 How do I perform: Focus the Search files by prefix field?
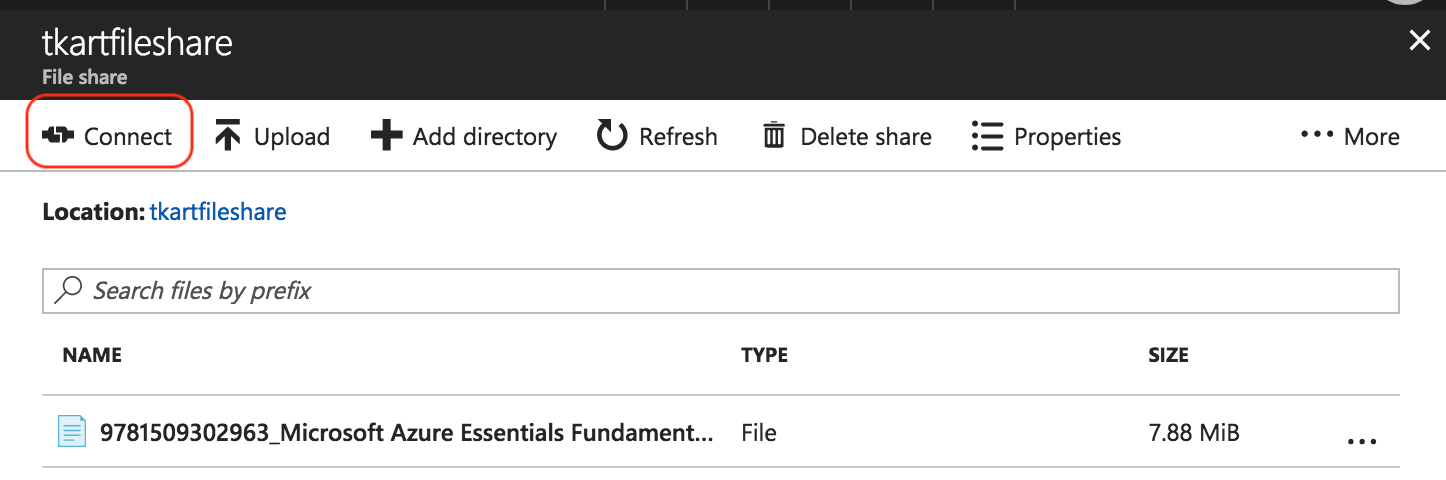point(720,291)
